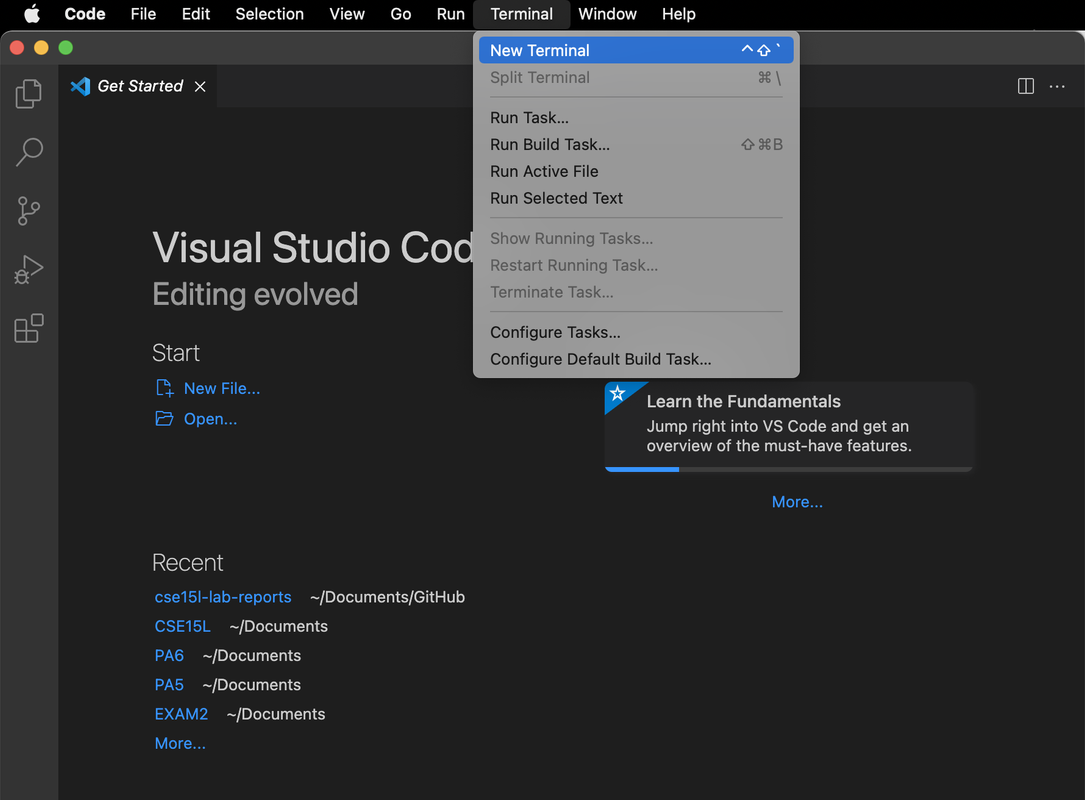Open the Source Control view icon

click(29, 211)
